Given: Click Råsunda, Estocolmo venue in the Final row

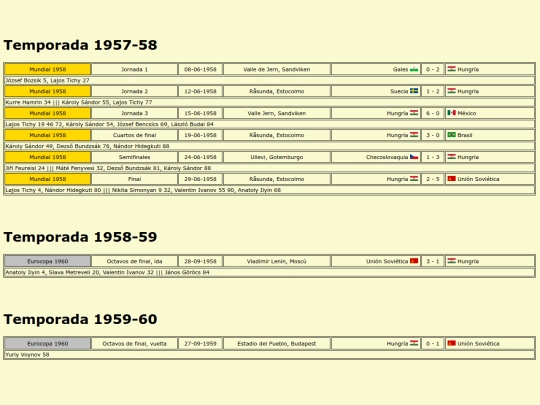Looking at the screenshot, I should [x=277, y=179].
